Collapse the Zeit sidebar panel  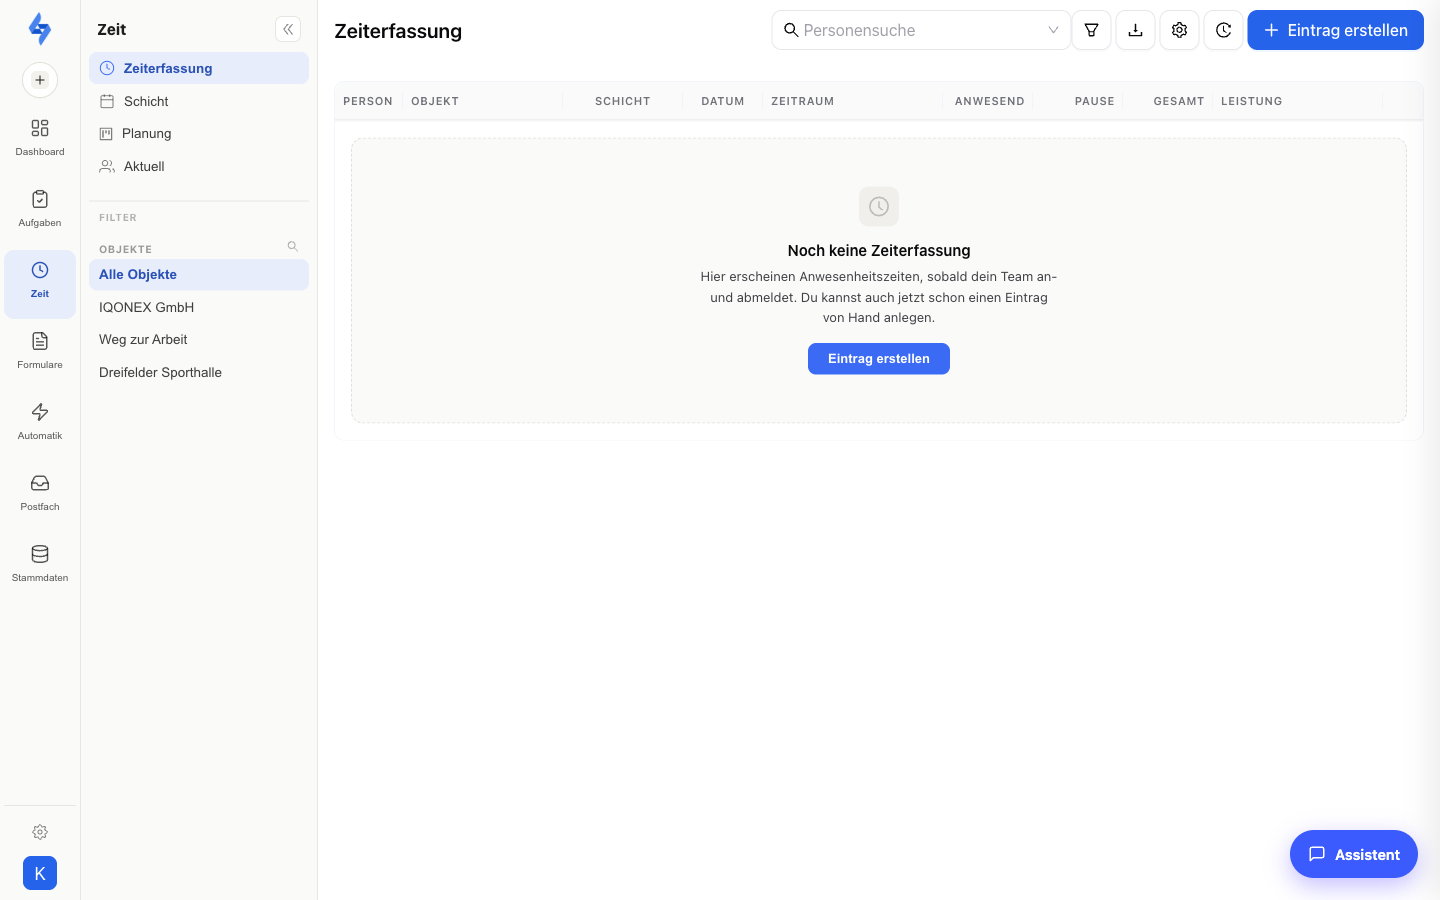288,29
